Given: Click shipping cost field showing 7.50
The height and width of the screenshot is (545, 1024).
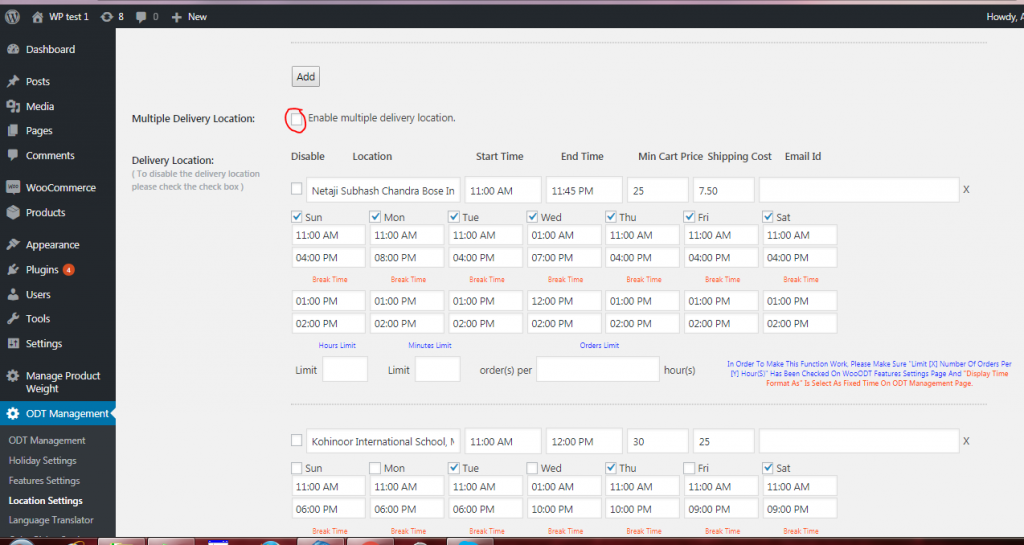Looking at the screenshot, I should [724, 190].
